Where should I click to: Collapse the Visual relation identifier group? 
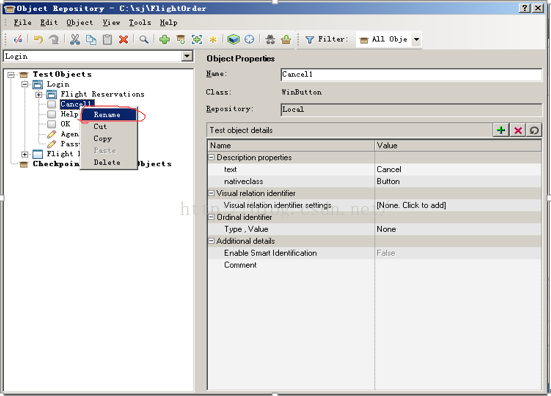pyautogui.click(x=212, y=193)
